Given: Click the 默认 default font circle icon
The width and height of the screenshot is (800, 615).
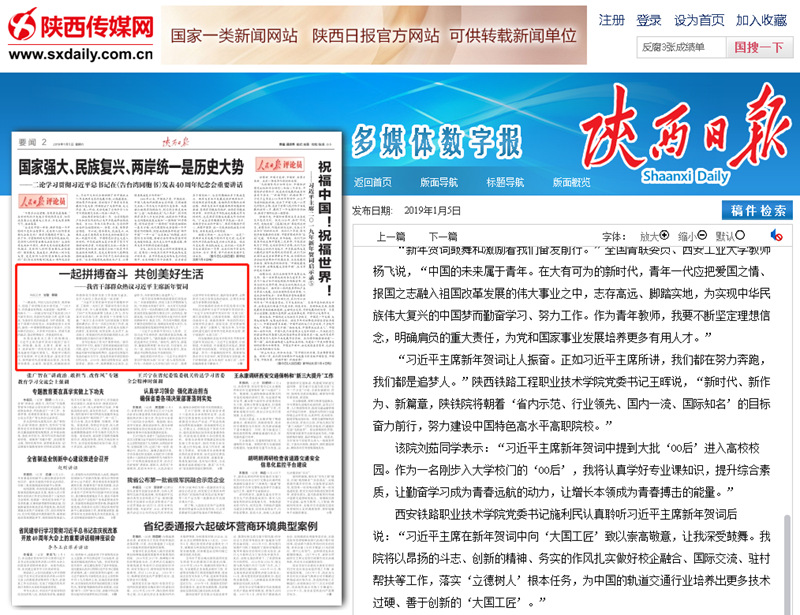Looking at the screenshot, I should (x=740, y=235).
